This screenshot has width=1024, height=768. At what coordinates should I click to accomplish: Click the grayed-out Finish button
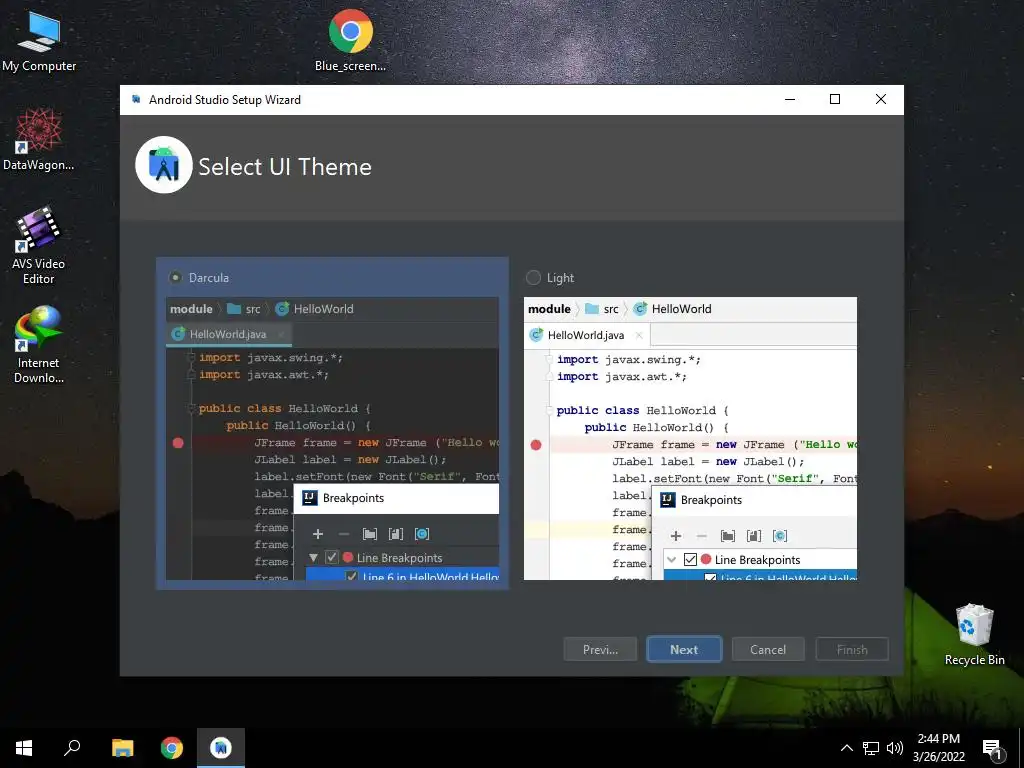click(x=852, y=649)
